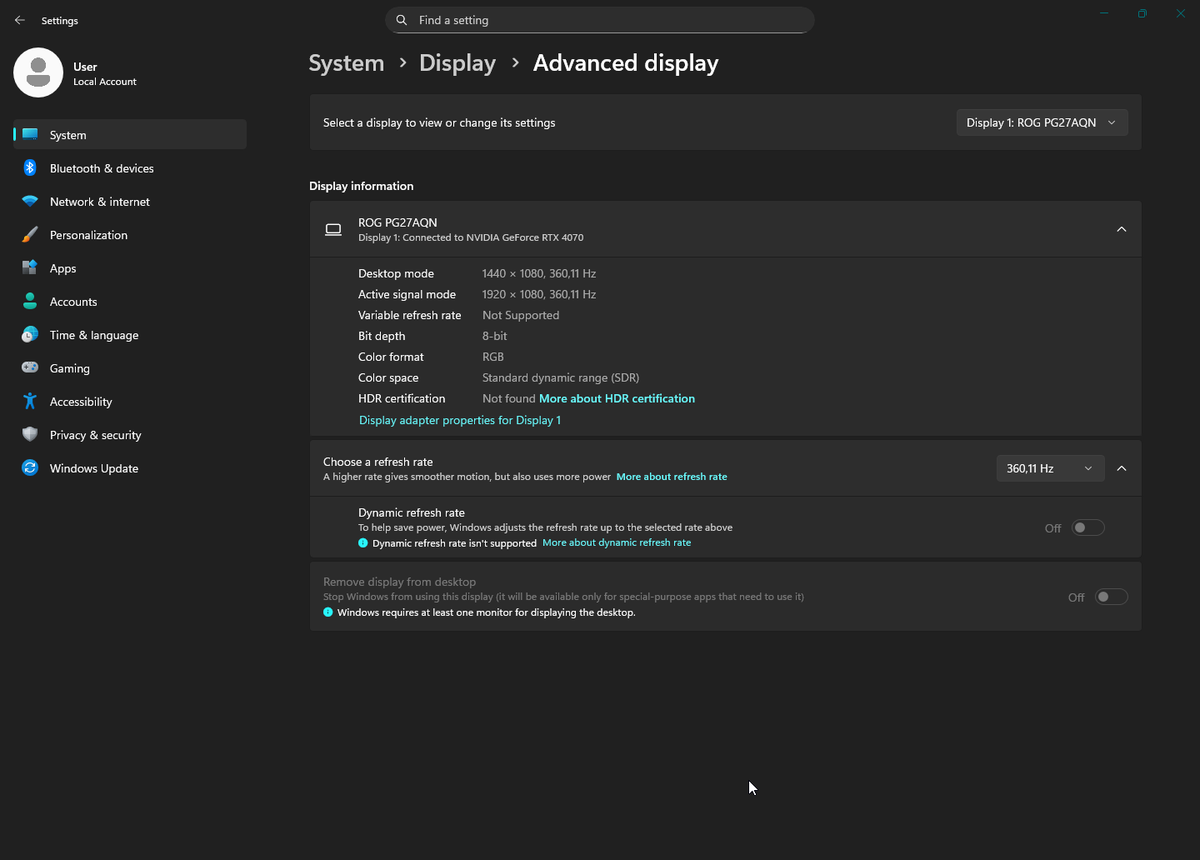Click the User Local Account name

[x=104, y=74]
